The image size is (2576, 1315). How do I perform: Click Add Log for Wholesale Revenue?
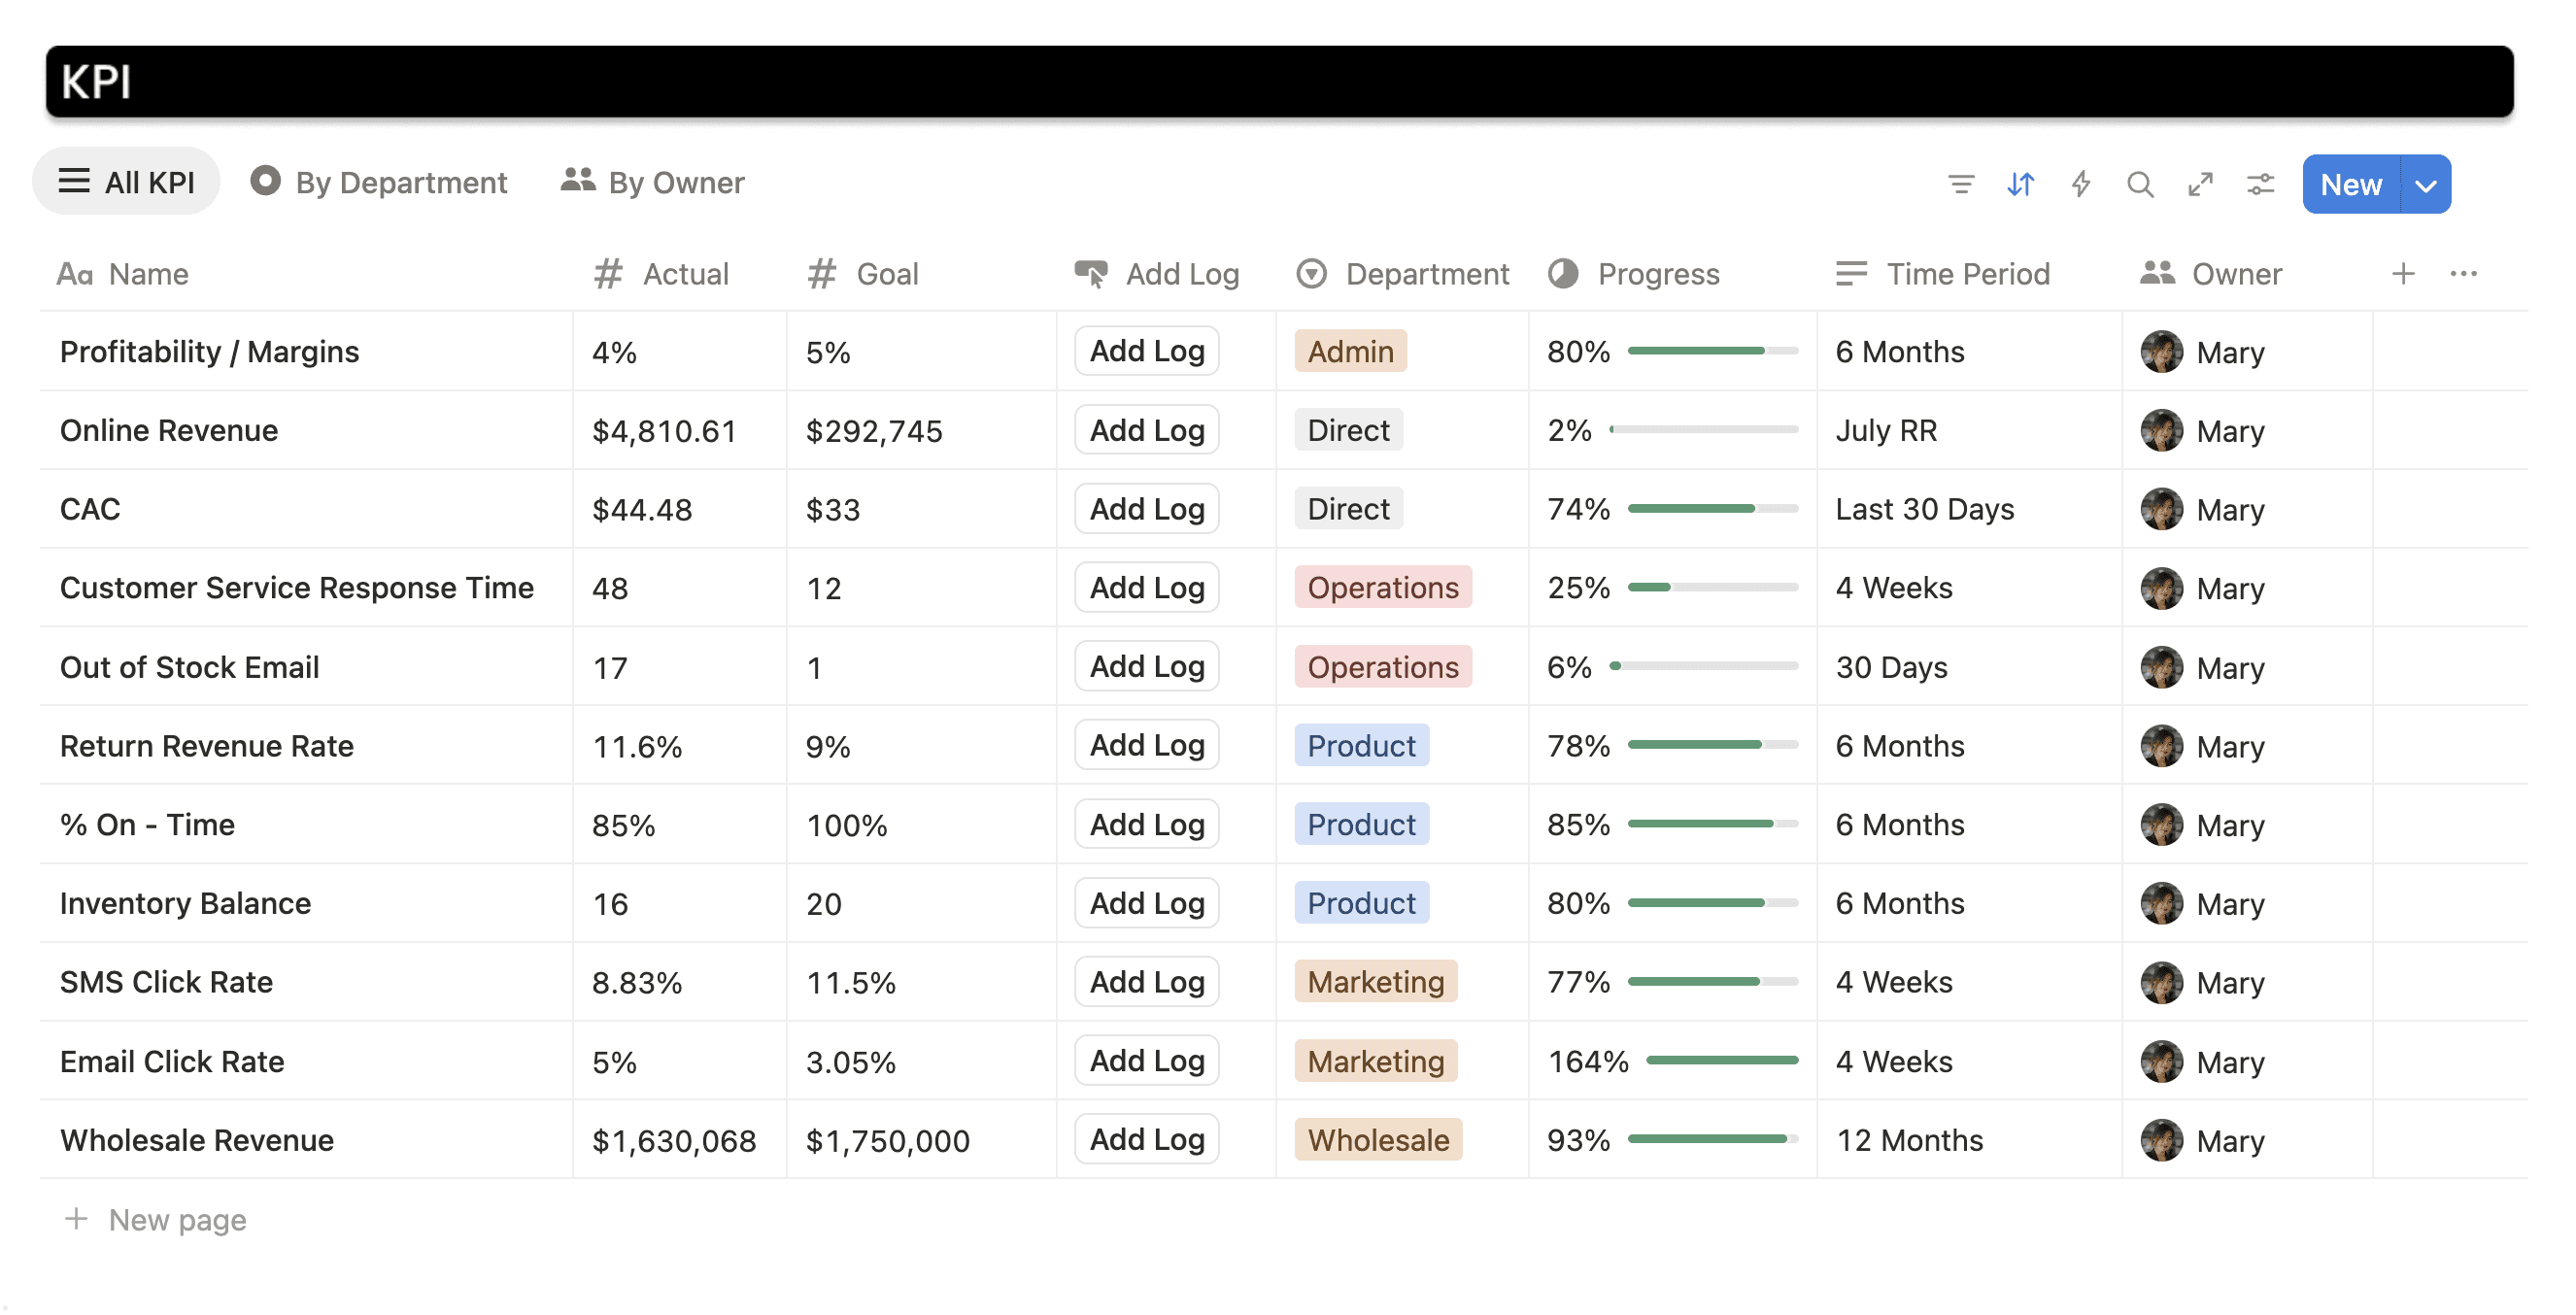click(1146, 1139)
